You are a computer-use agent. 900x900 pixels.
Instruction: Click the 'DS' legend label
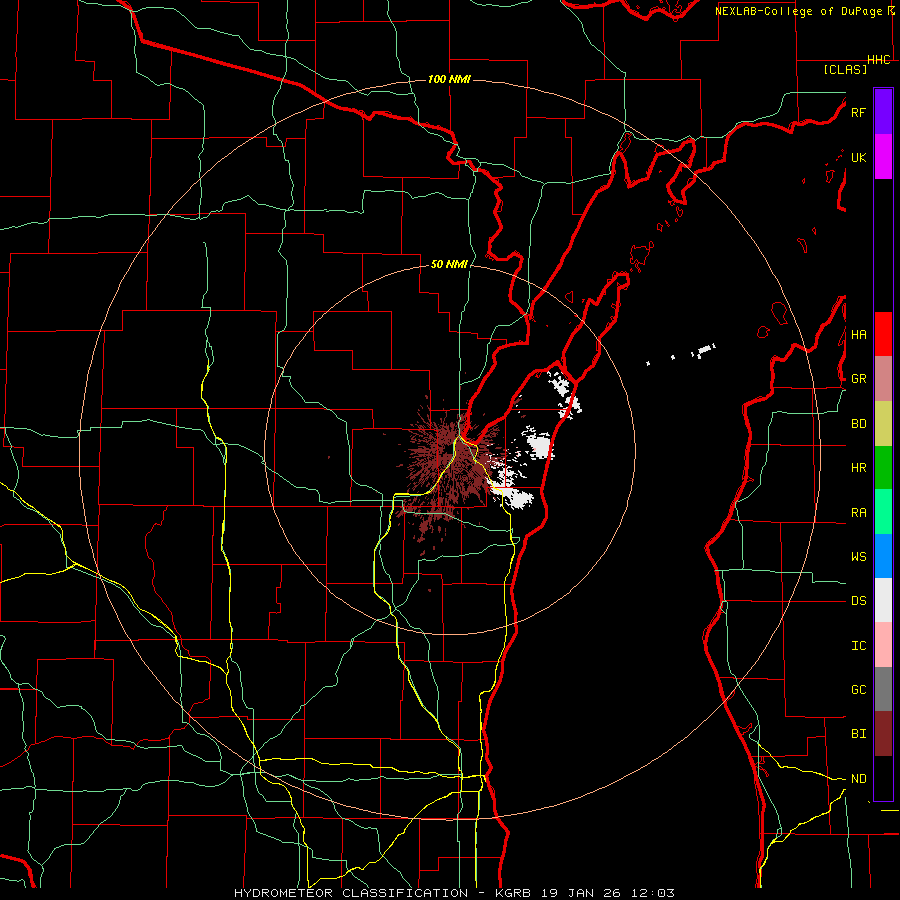[858, 601]
